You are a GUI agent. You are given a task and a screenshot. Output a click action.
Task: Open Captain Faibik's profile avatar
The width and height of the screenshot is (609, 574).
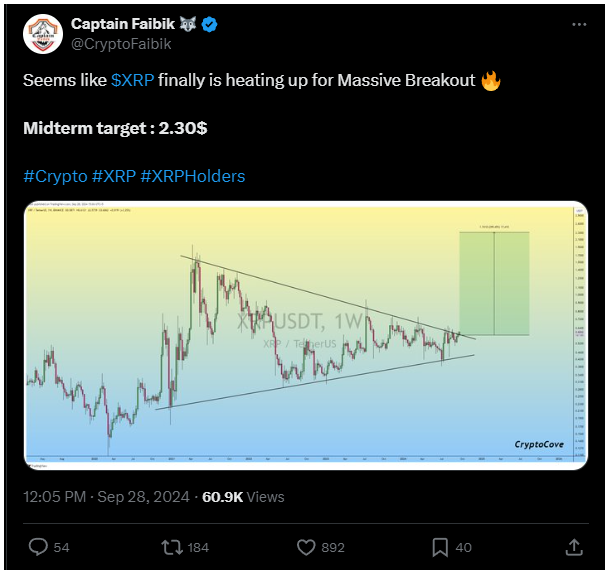43,34
